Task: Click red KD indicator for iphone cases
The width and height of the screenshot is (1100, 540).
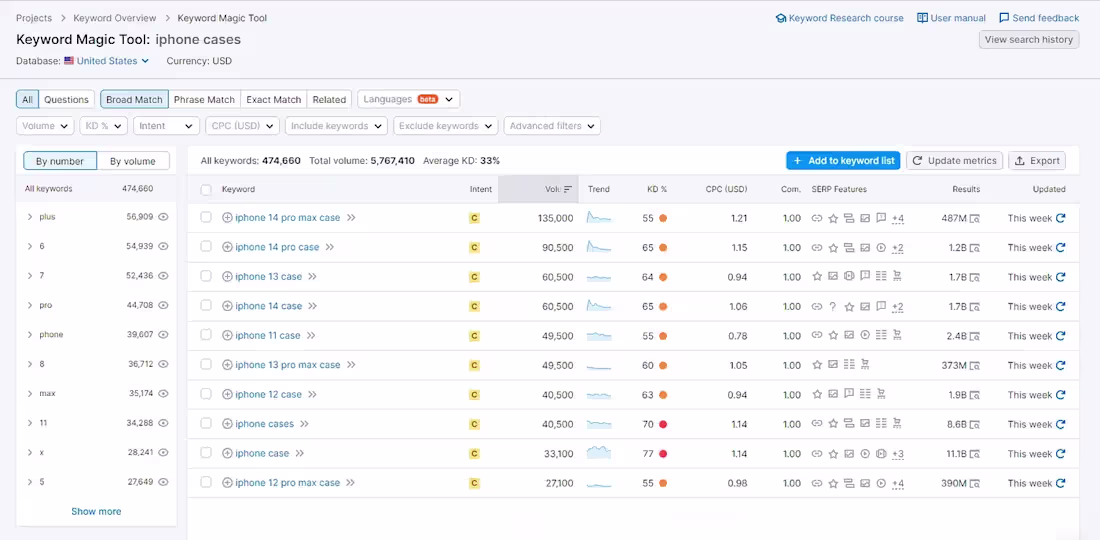Action: tap(663, 424)
